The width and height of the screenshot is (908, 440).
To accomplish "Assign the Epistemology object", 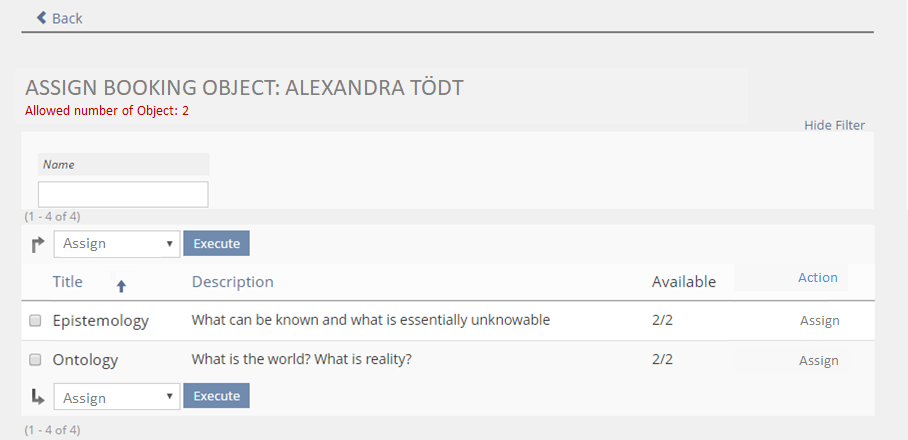I will tap(819, 321).
